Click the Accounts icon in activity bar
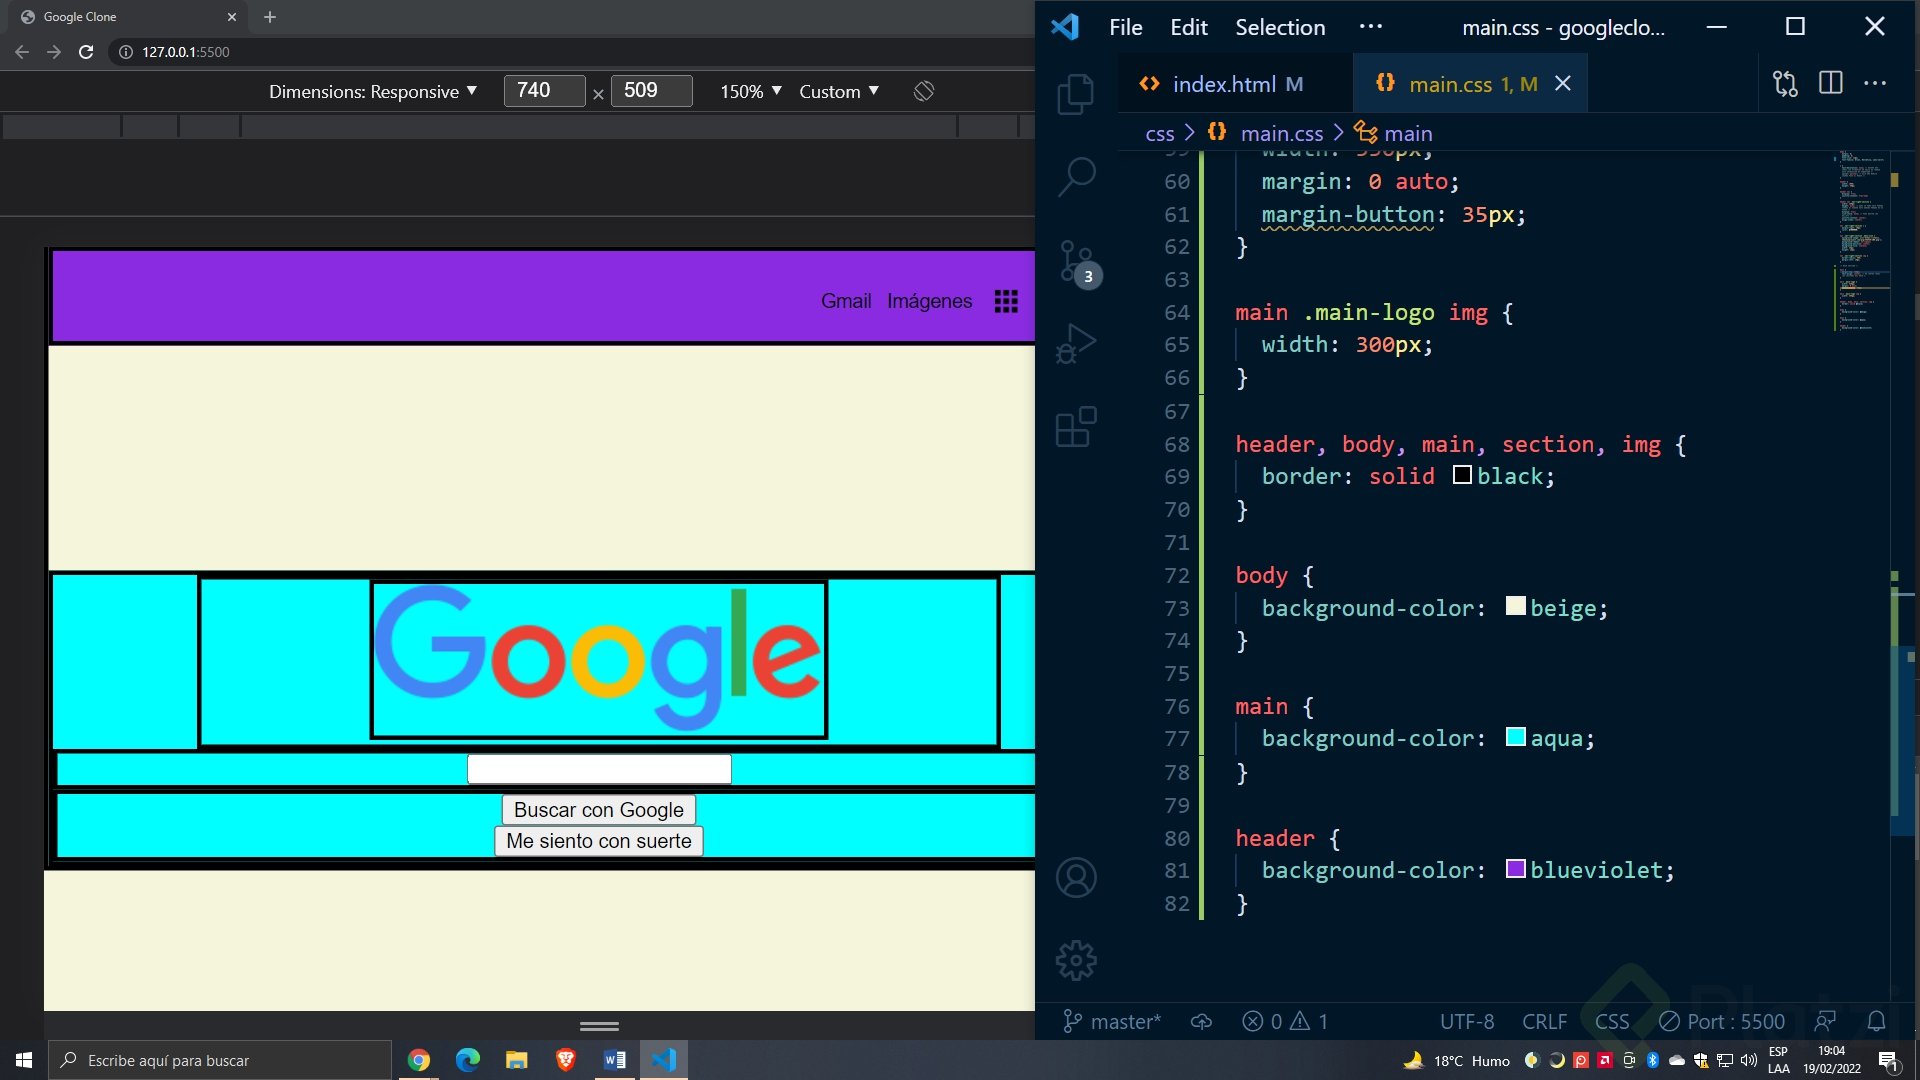 click(1076, 878)
